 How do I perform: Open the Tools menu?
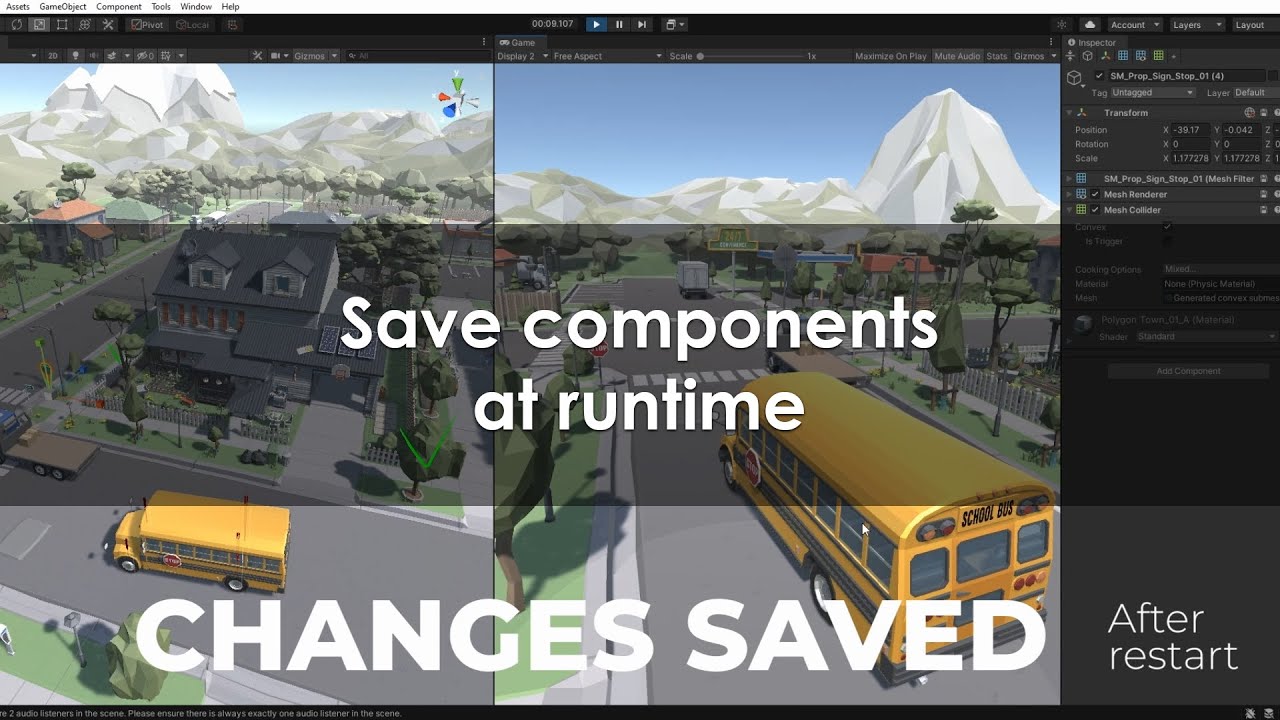tap(161, 6)
